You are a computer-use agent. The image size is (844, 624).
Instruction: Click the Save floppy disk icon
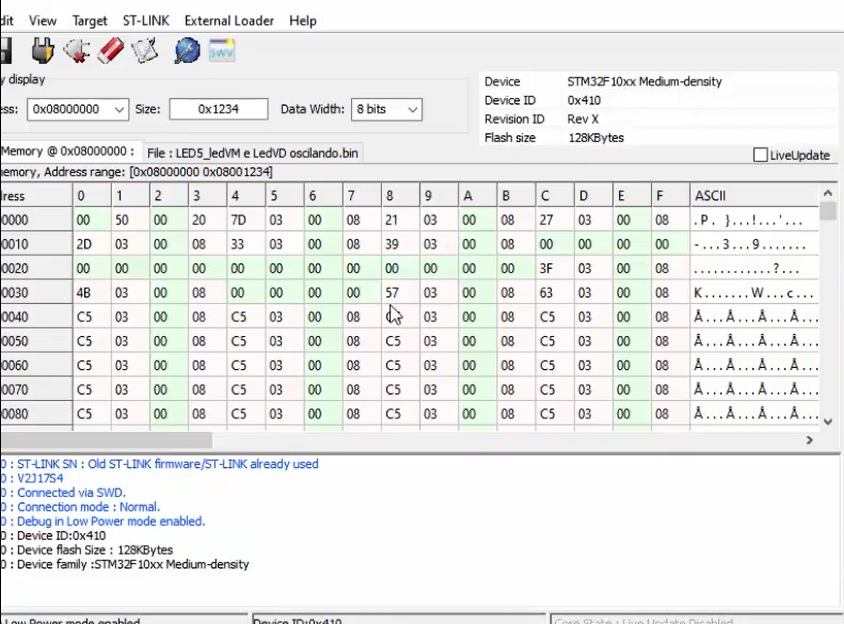5,50
